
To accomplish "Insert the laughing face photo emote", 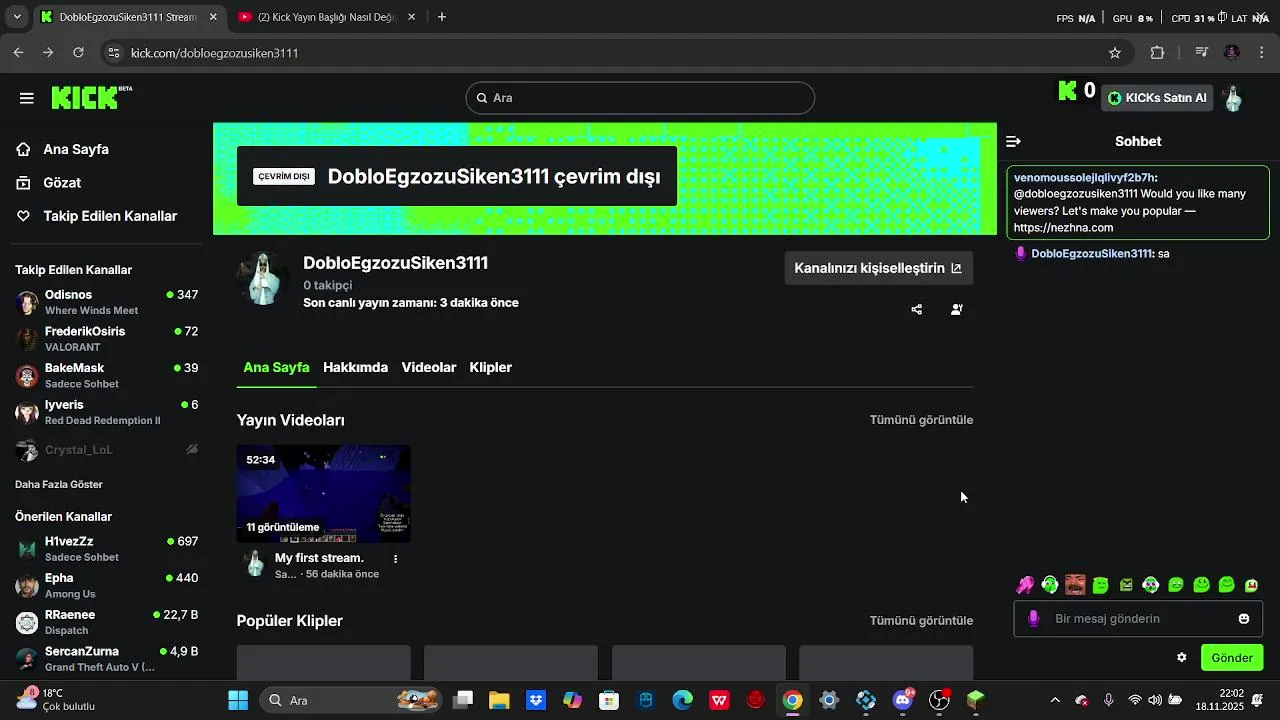I will pos(1075,585).
